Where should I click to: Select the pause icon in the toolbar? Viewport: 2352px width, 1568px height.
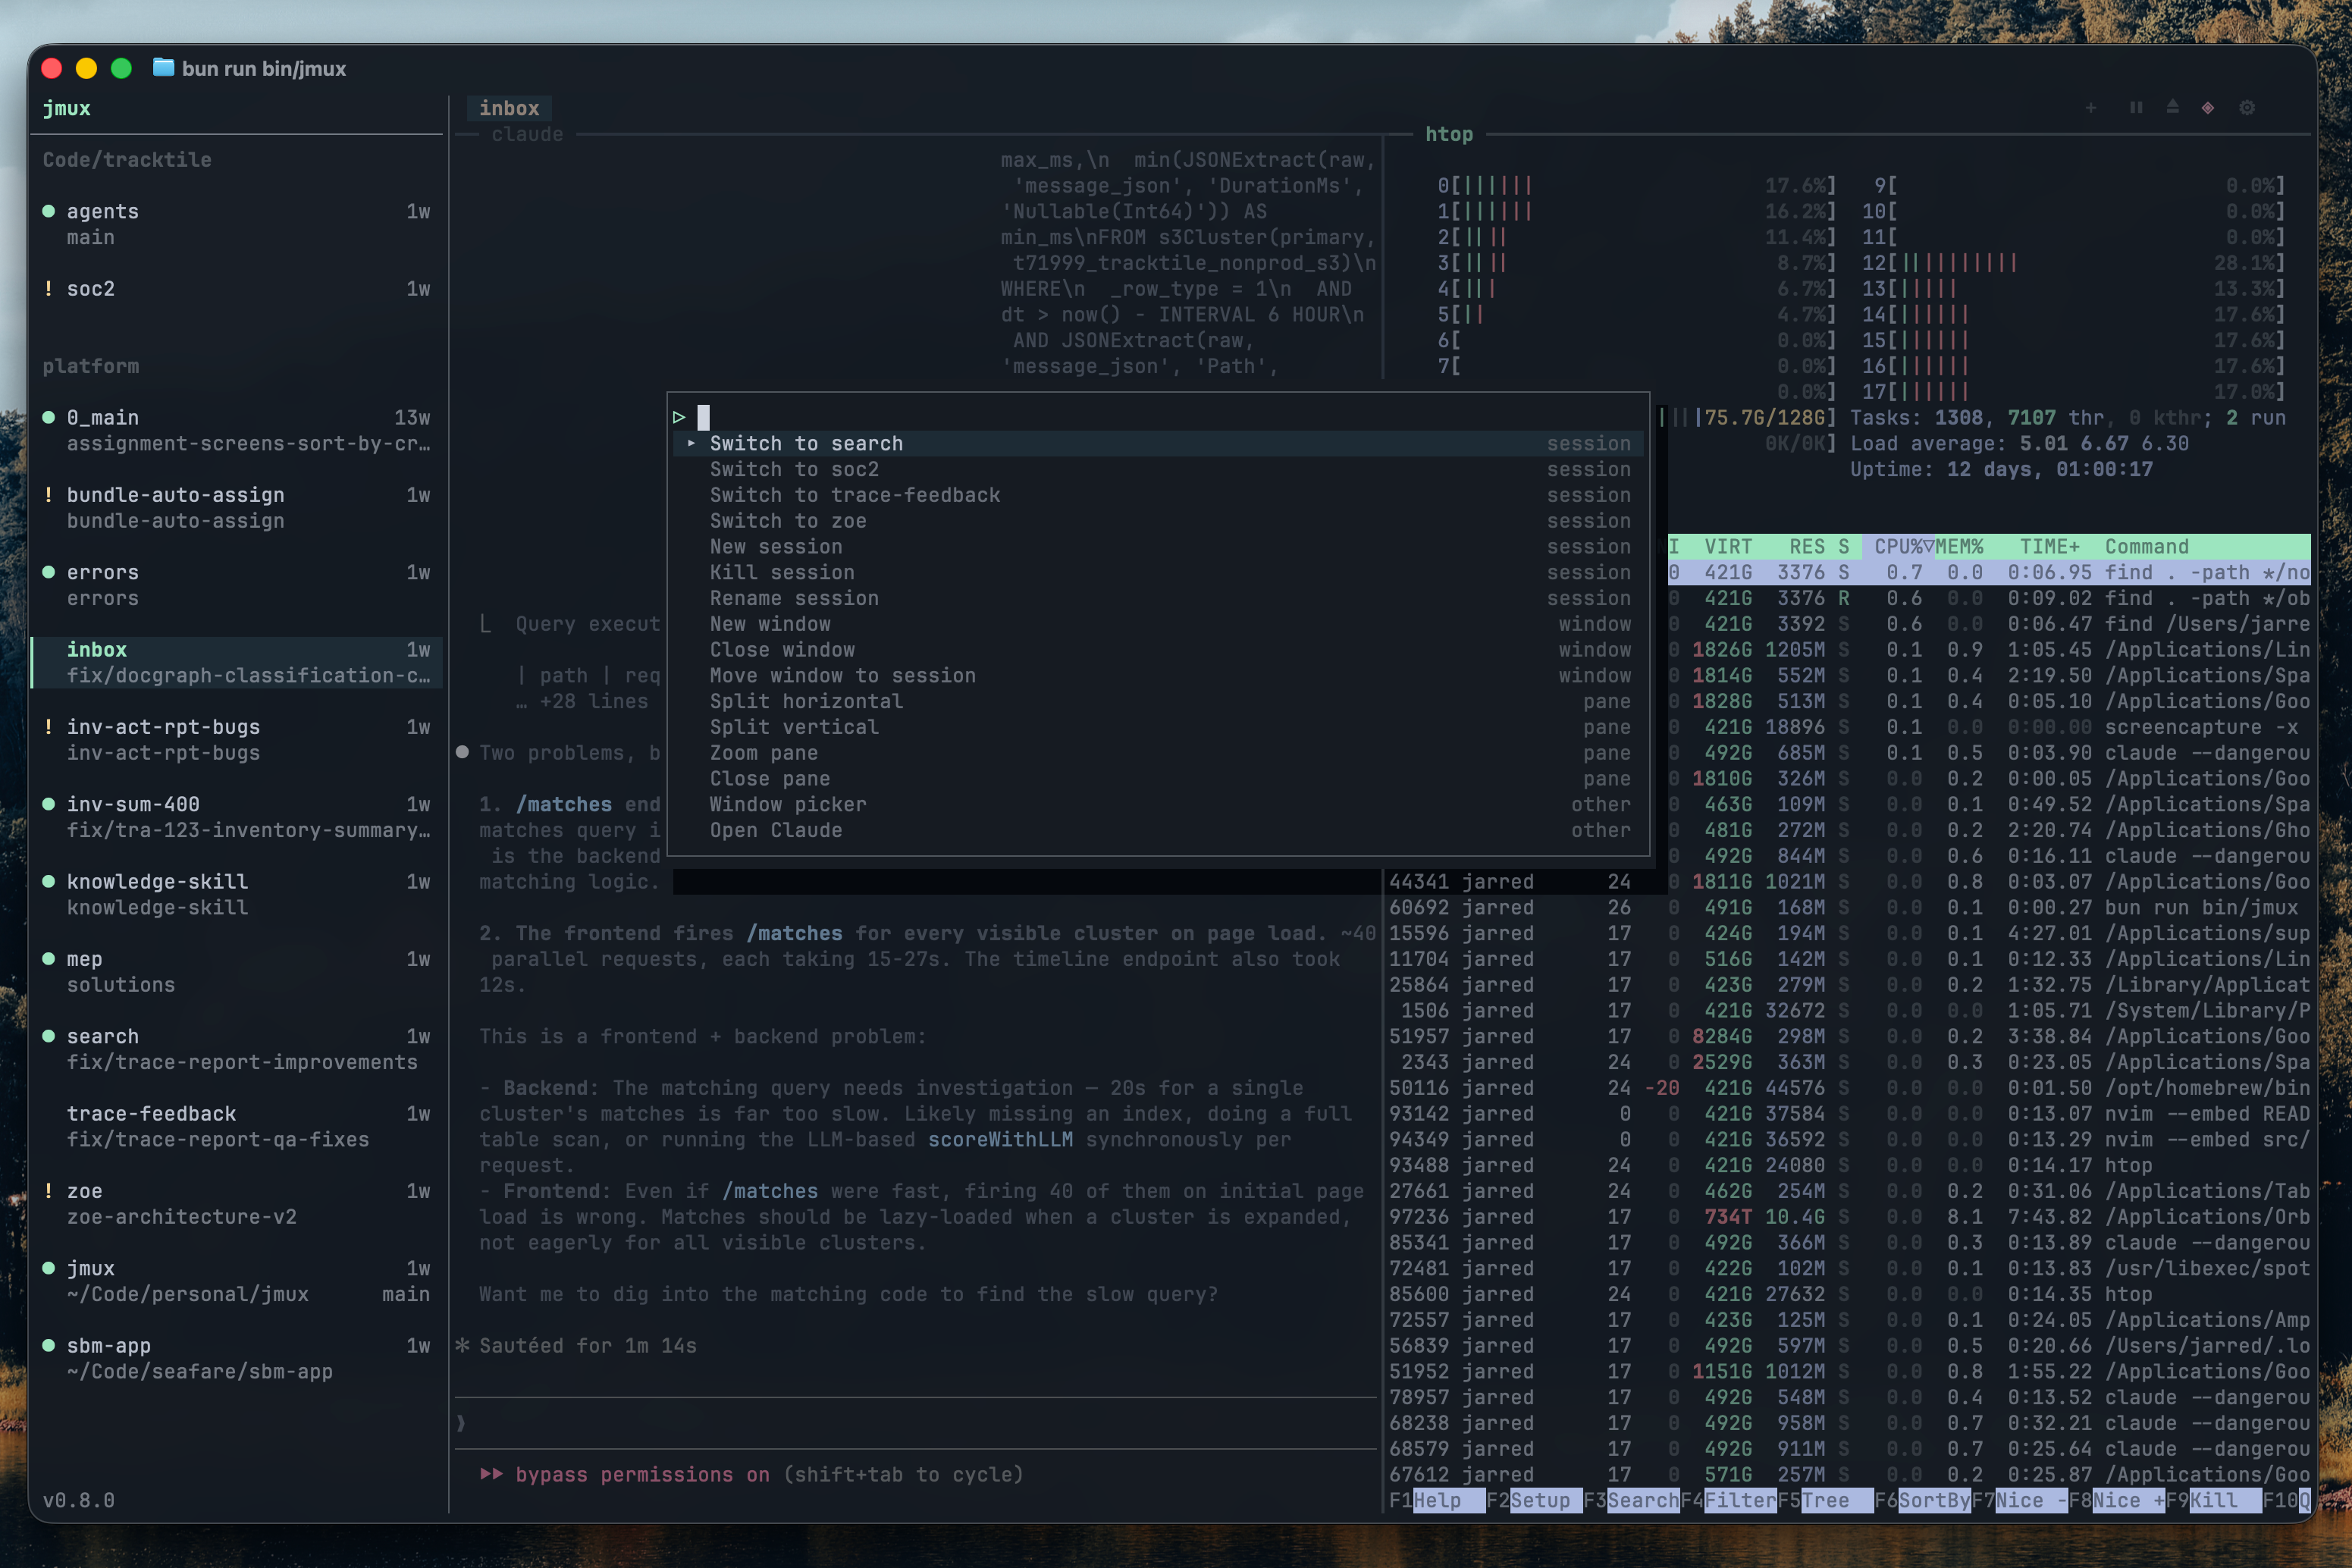tap(2136, 108)
